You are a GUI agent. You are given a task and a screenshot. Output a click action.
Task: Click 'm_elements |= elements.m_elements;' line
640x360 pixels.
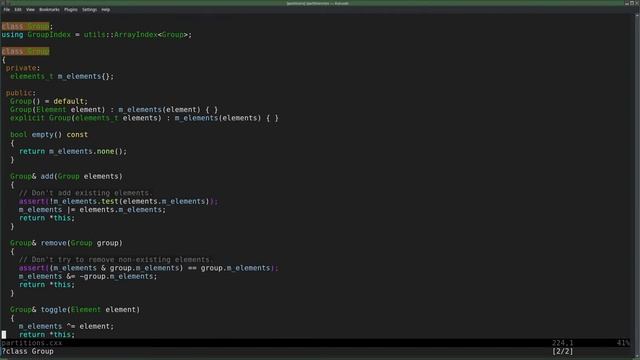92,210
